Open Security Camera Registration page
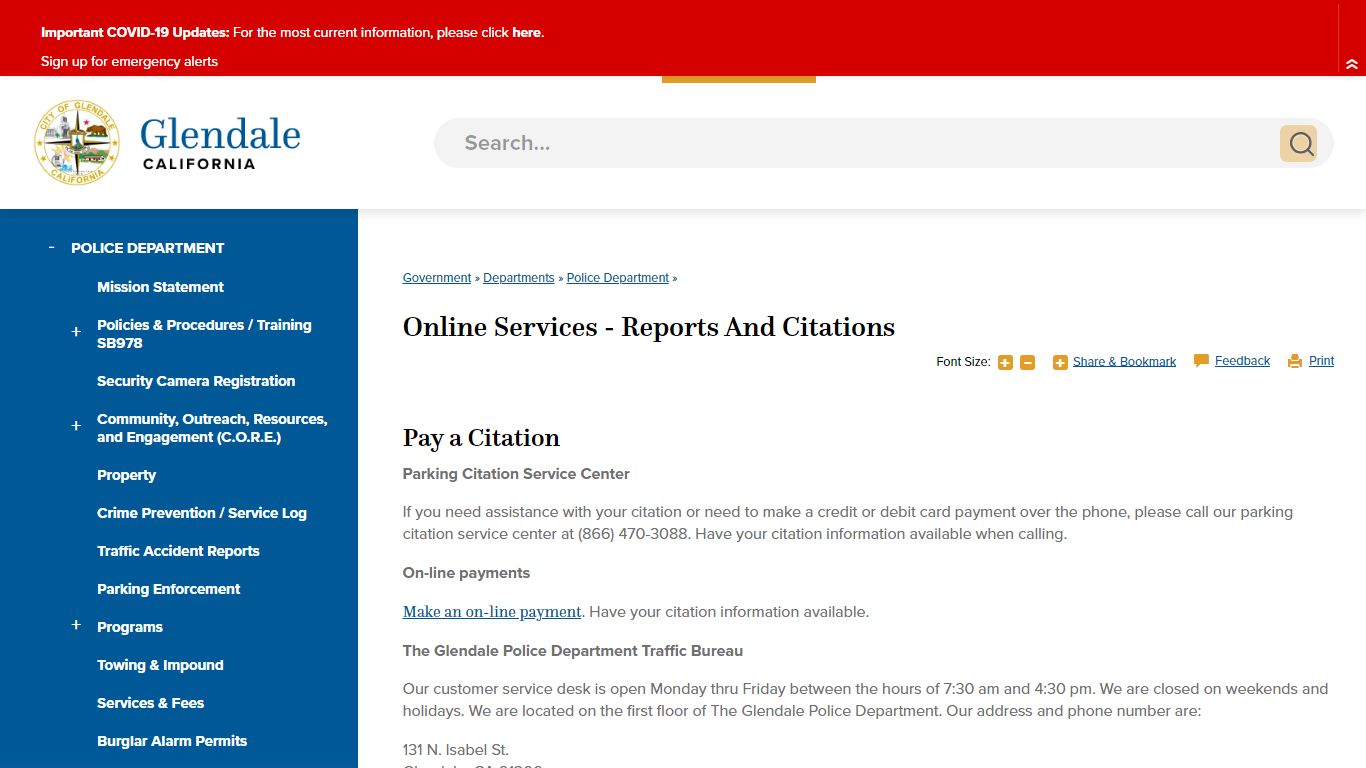Image resolution: width=1366 pixels, height=768 pixels. coord(196,381)
